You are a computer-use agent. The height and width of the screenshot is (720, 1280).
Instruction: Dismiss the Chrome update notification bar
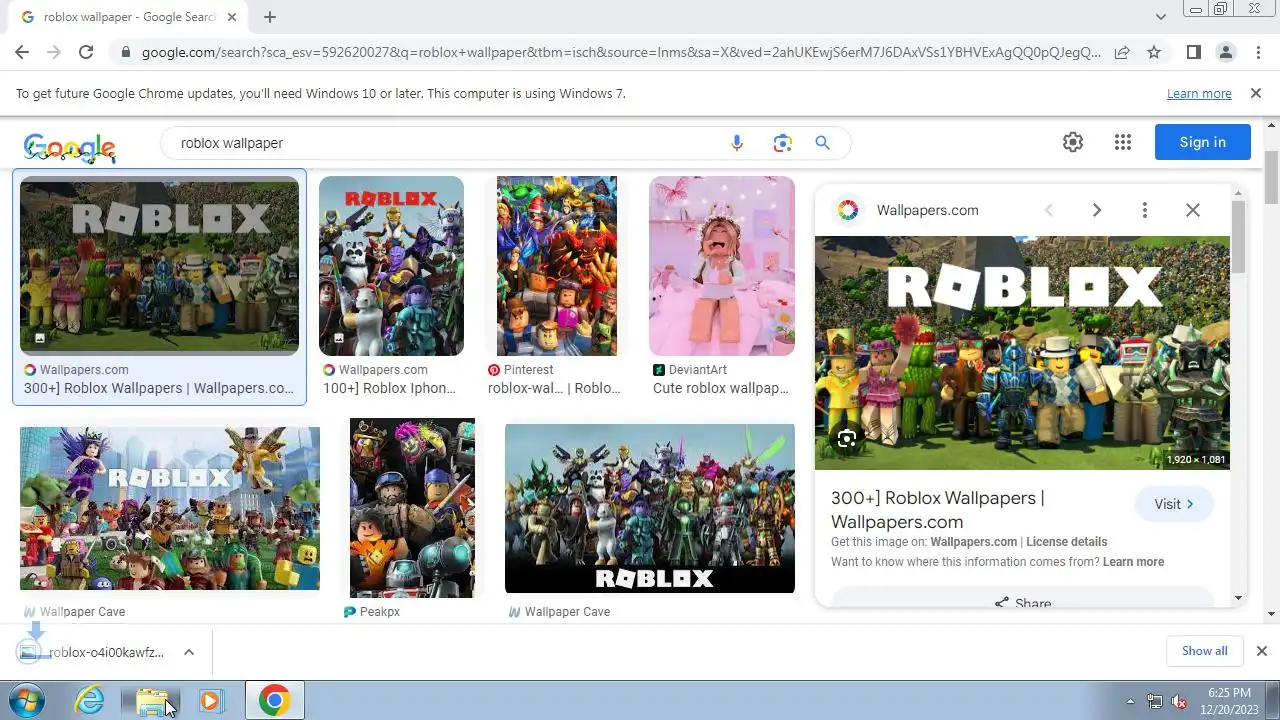pos(1256,93)
